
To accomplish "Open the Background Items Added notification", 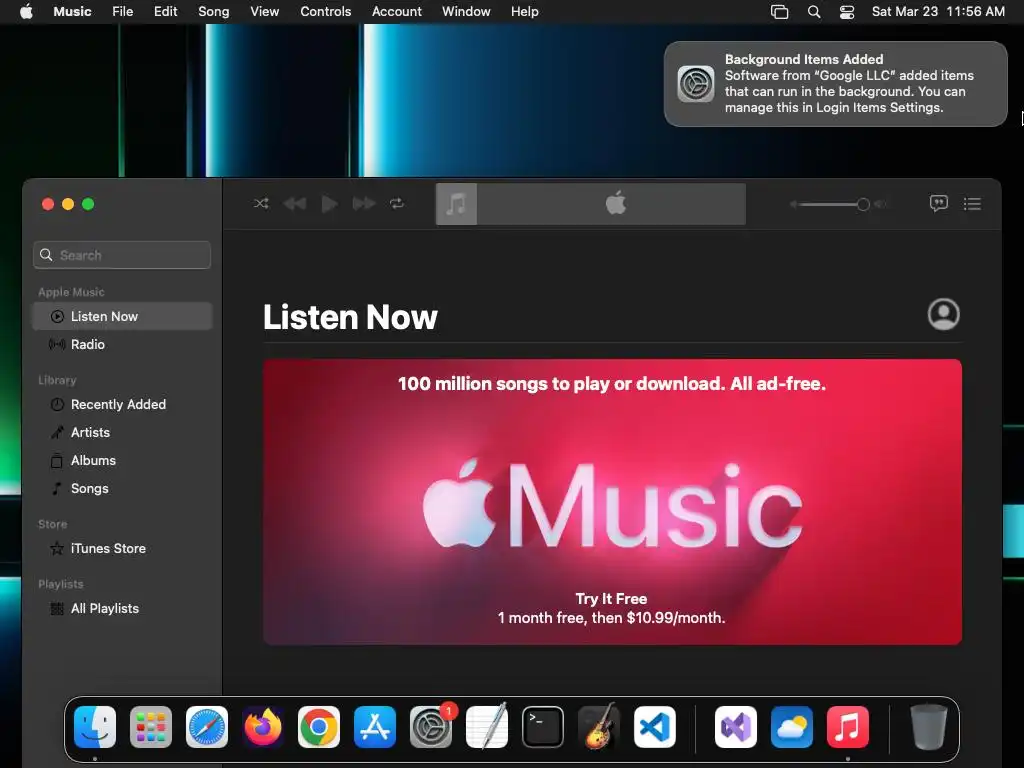I will (836, 84).
